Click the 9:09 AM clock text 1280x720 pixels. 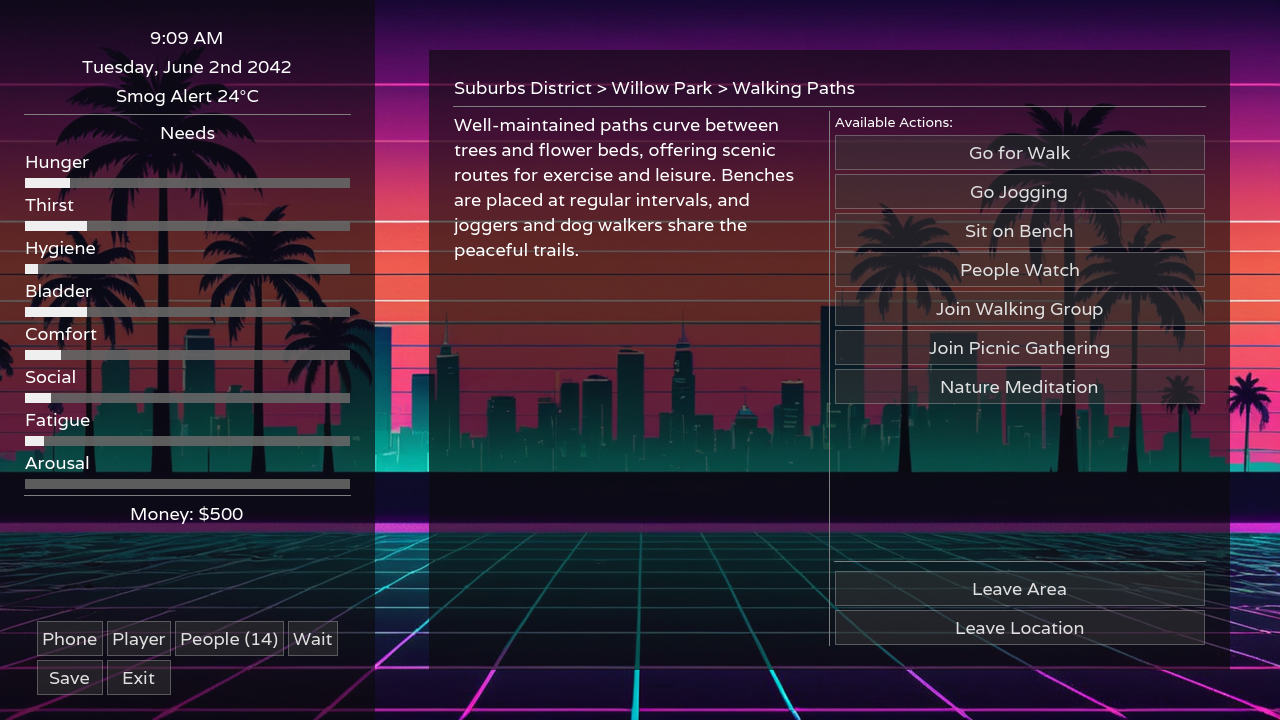coord(187,38)
